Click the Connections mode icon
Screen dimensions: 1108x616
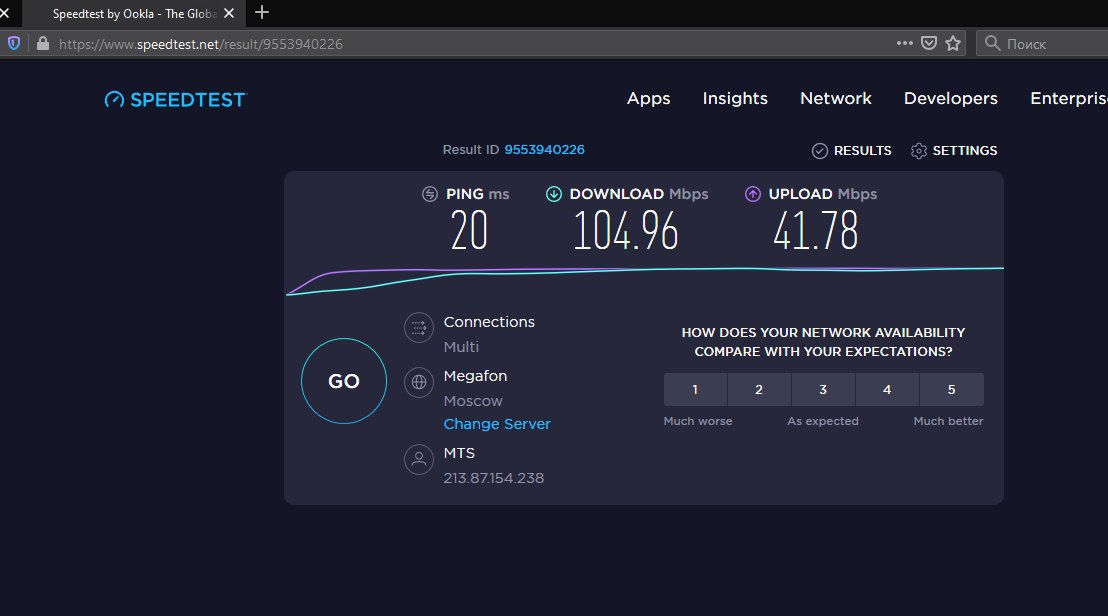tap(418, 328)
